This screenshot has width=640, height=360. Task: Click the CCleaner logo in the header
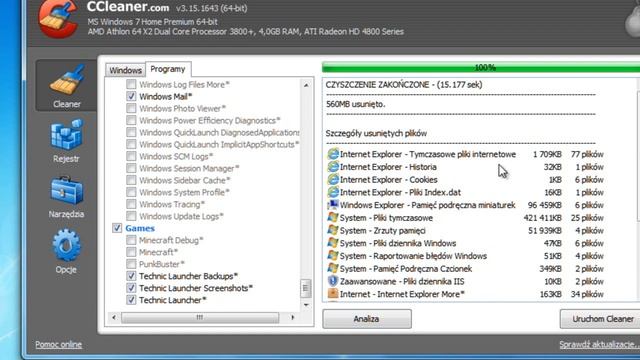pos(58,18)
